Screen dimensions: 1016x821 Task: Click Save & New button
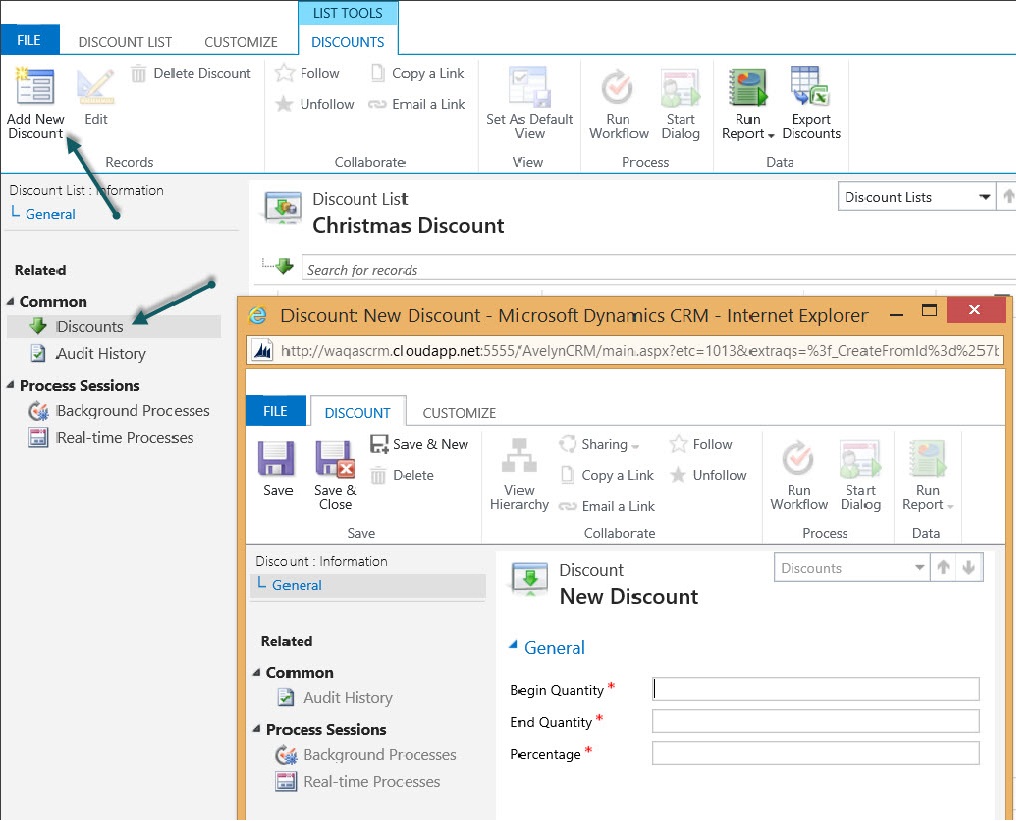coord(419,444)
